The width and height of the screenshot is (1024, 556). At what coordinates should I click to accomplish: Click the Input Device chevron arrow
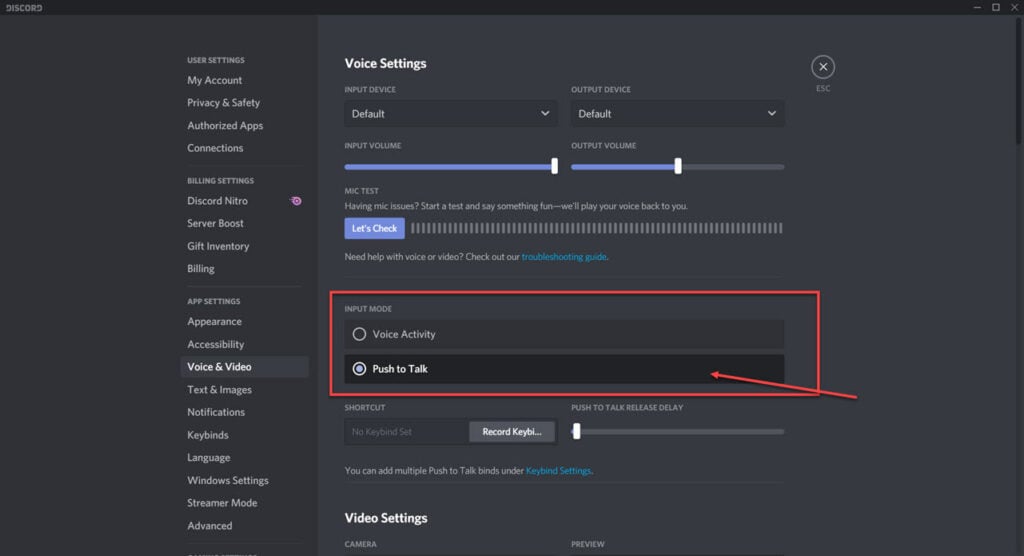(x=545, y=114)
